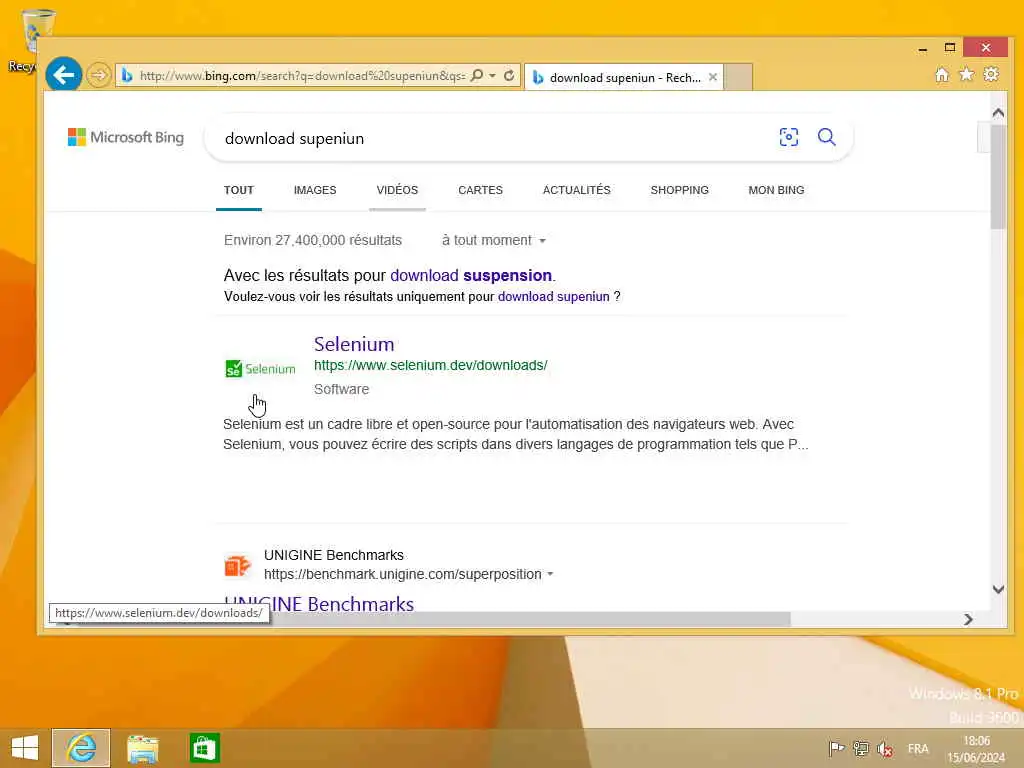Select the 'download supeniun' browser tab

tap(624, 77)
